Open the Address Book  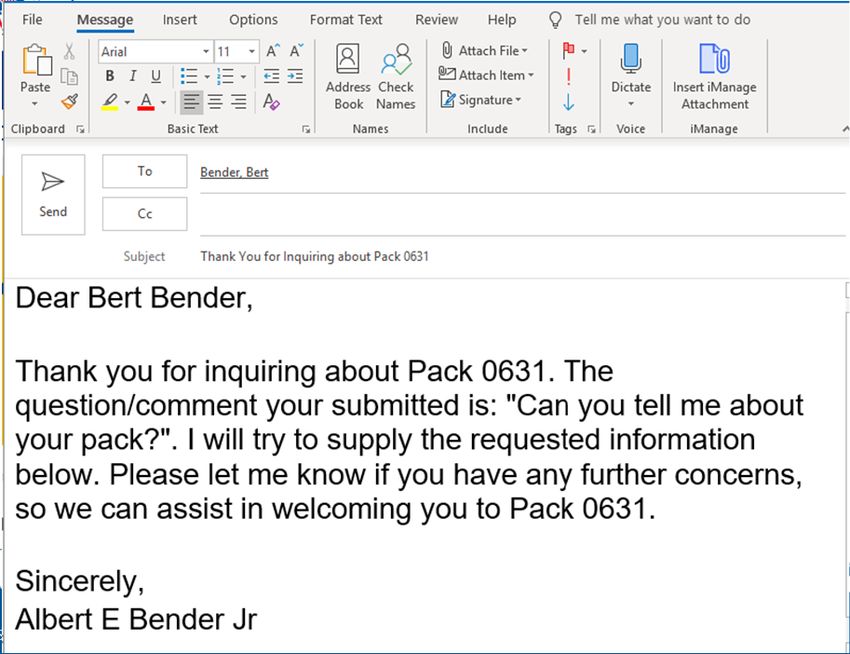coord(348,77)
